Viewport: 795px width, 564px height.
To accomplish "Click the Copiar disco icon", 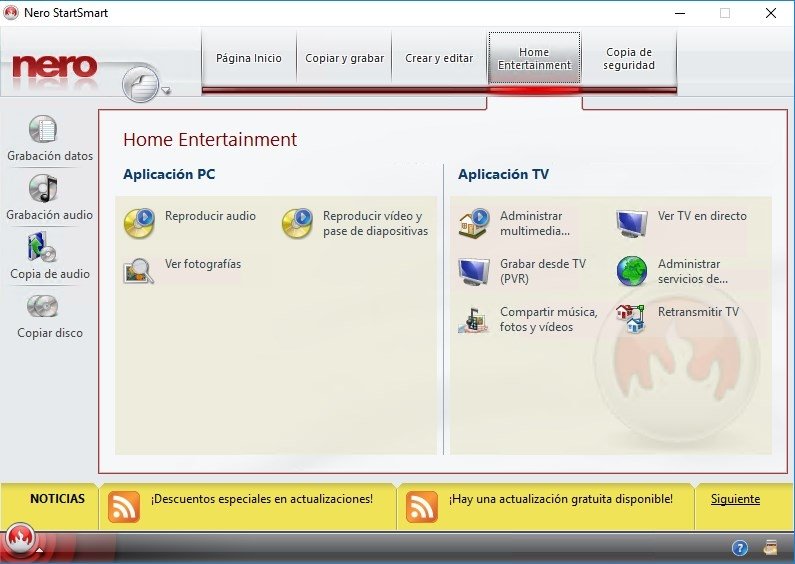I will coord(43,306).
